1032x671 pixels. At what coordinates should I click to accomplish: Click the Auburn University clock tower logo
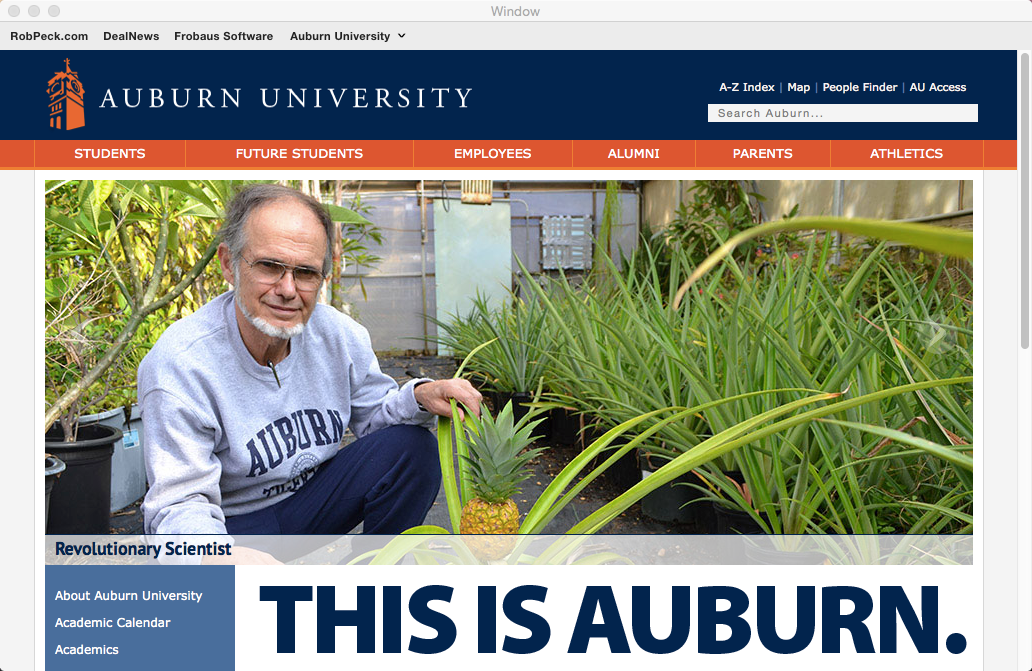[66, 95]
